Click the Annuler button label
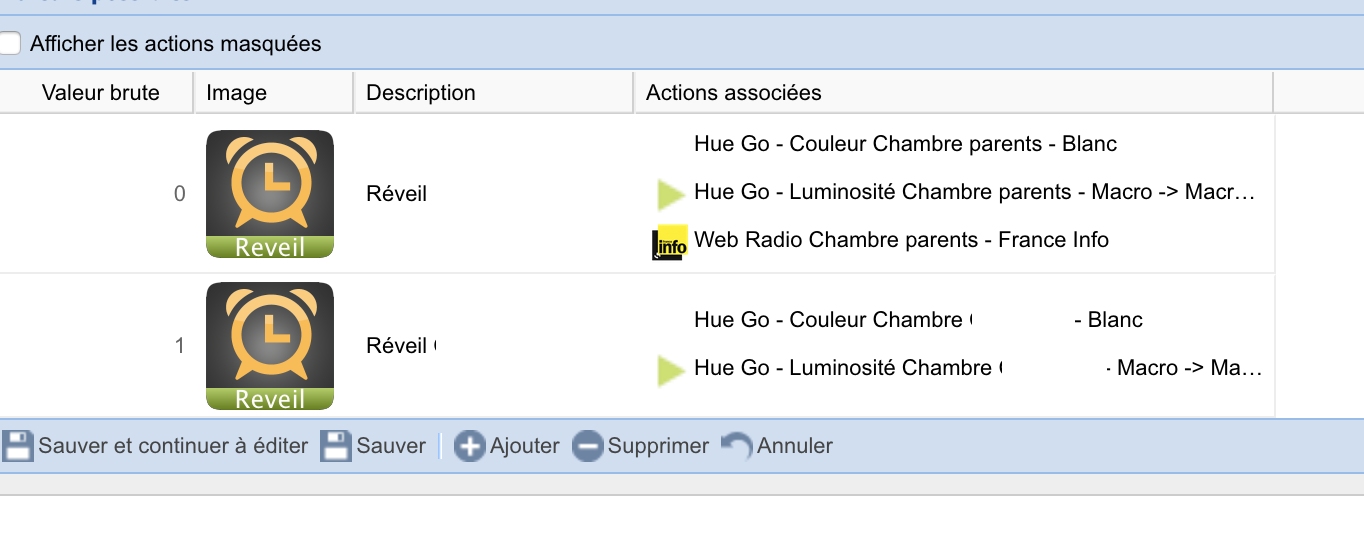Screen dimensions: 1364x556 (x=795, y=446)
